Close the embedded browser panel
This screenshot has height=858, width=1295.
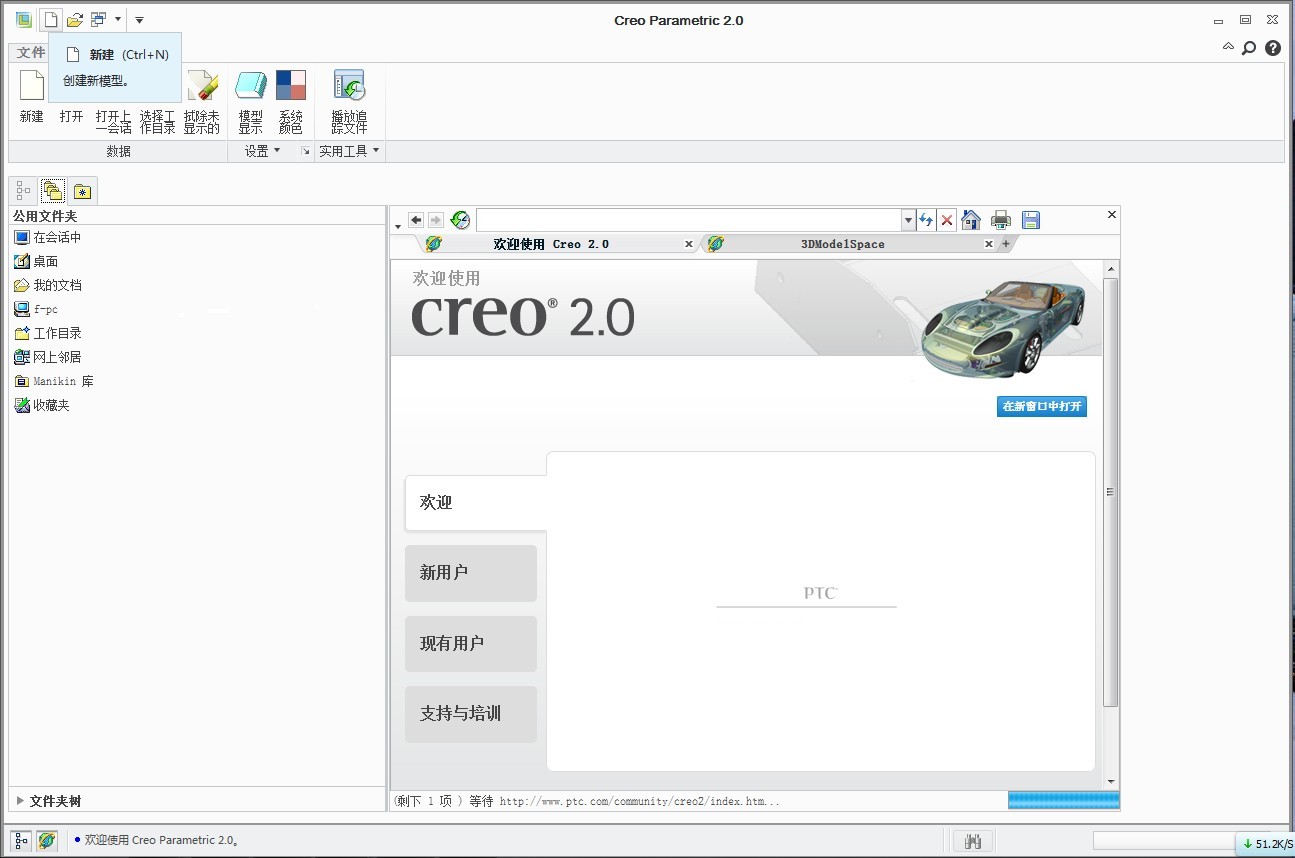click(x=1112, y=215)
